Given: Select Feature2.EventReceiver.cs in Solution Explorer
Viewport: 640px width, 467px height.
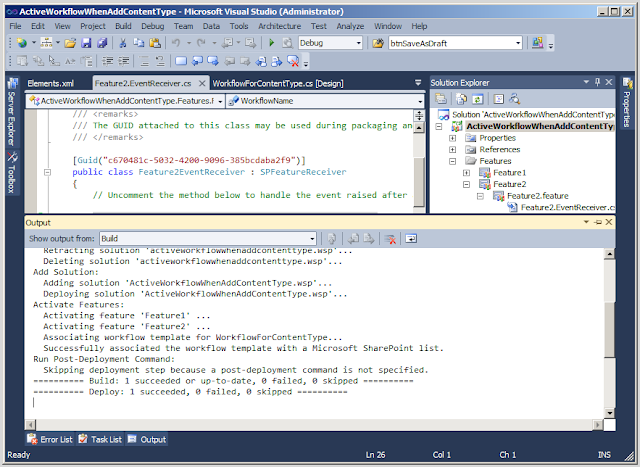Looking at the screenshot, I should 567,207.
